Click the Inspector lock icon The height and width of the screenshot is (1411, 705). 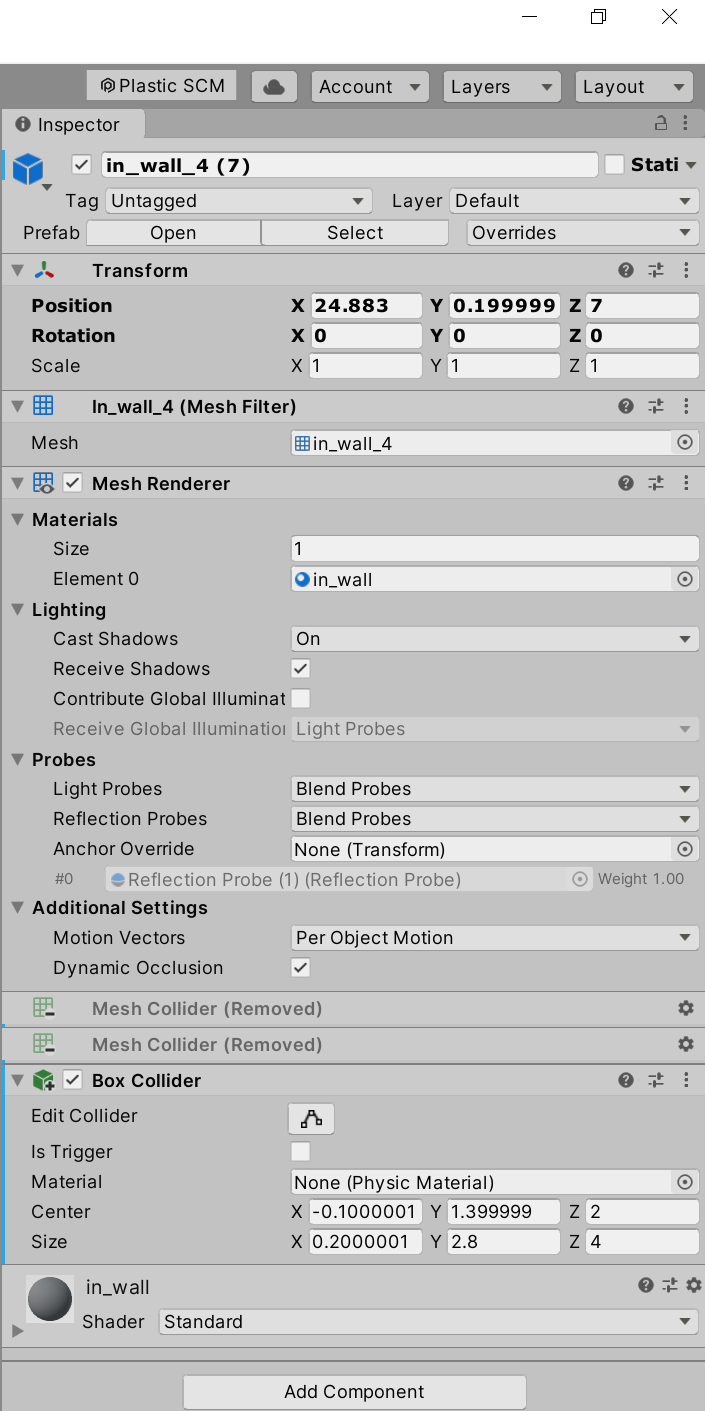click(660, 123)
